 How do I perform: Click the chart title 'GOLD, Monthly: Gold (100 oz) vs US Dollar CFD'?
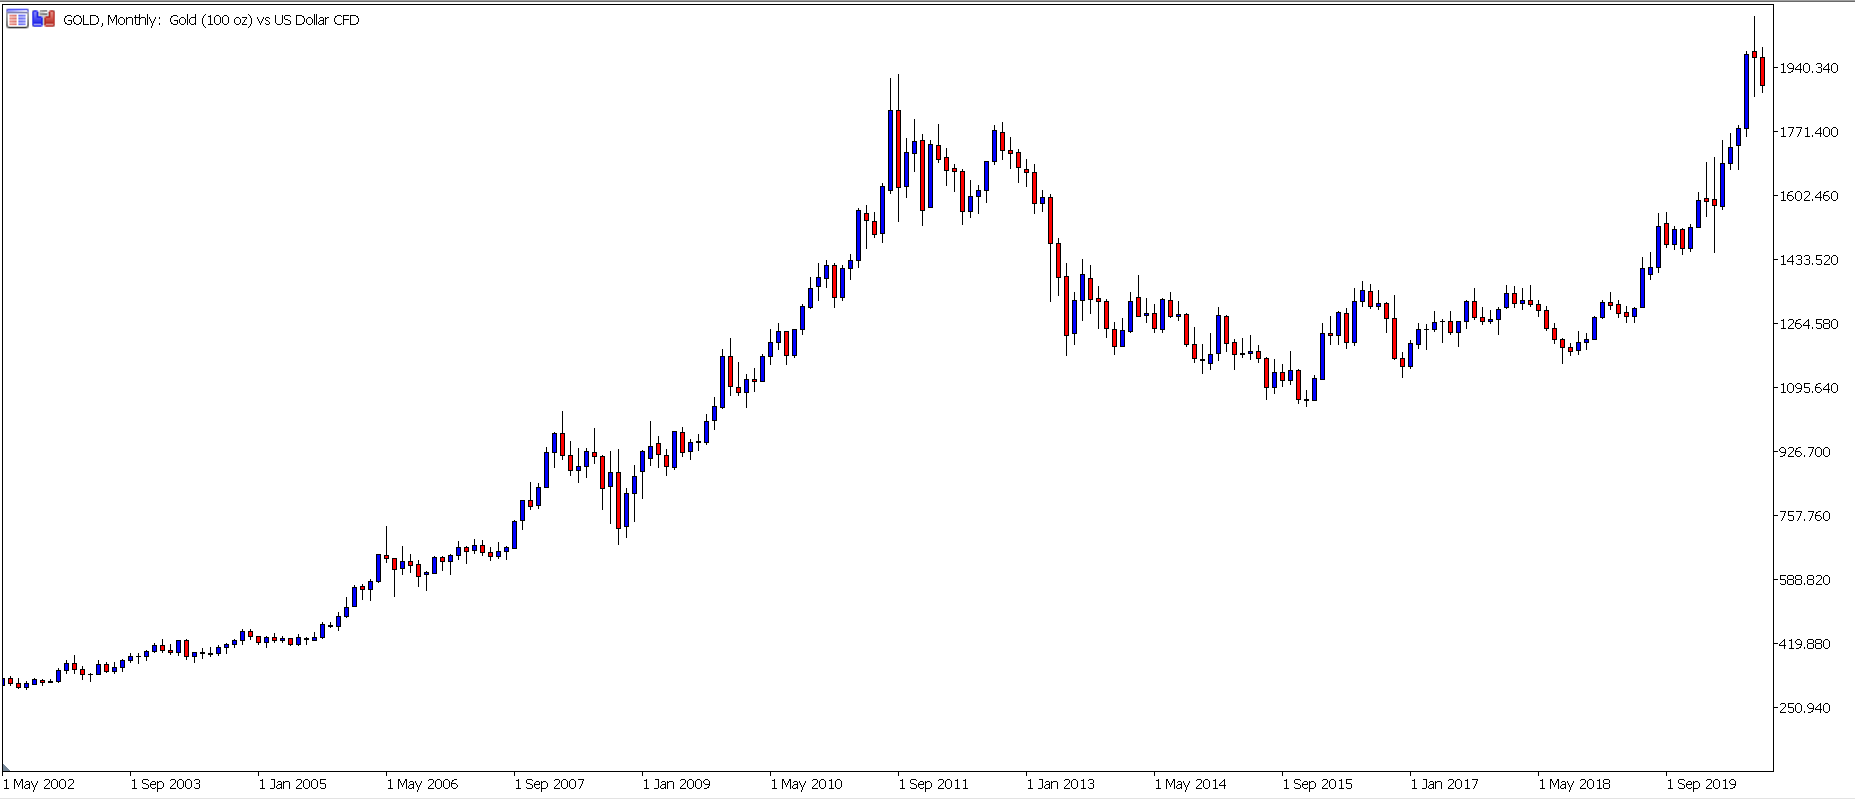point(211,20)
